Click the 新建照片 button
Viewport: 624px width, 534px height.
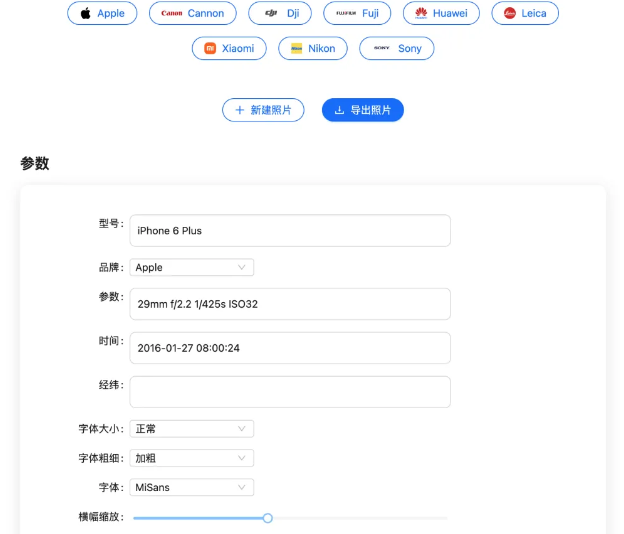click(263, 110)
